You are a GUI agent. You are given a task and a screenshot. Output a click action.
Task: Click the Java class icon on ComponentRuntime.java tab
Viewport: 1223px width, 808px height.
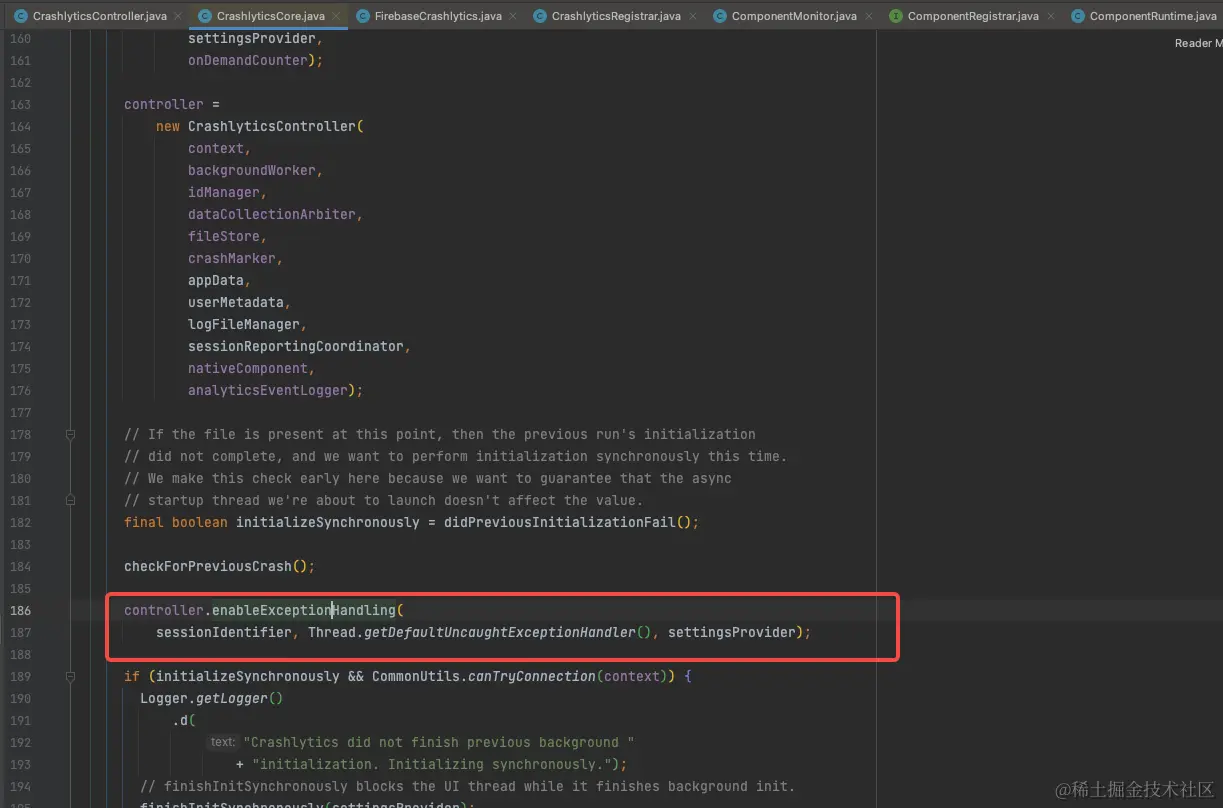click(x=1077, y=16)
